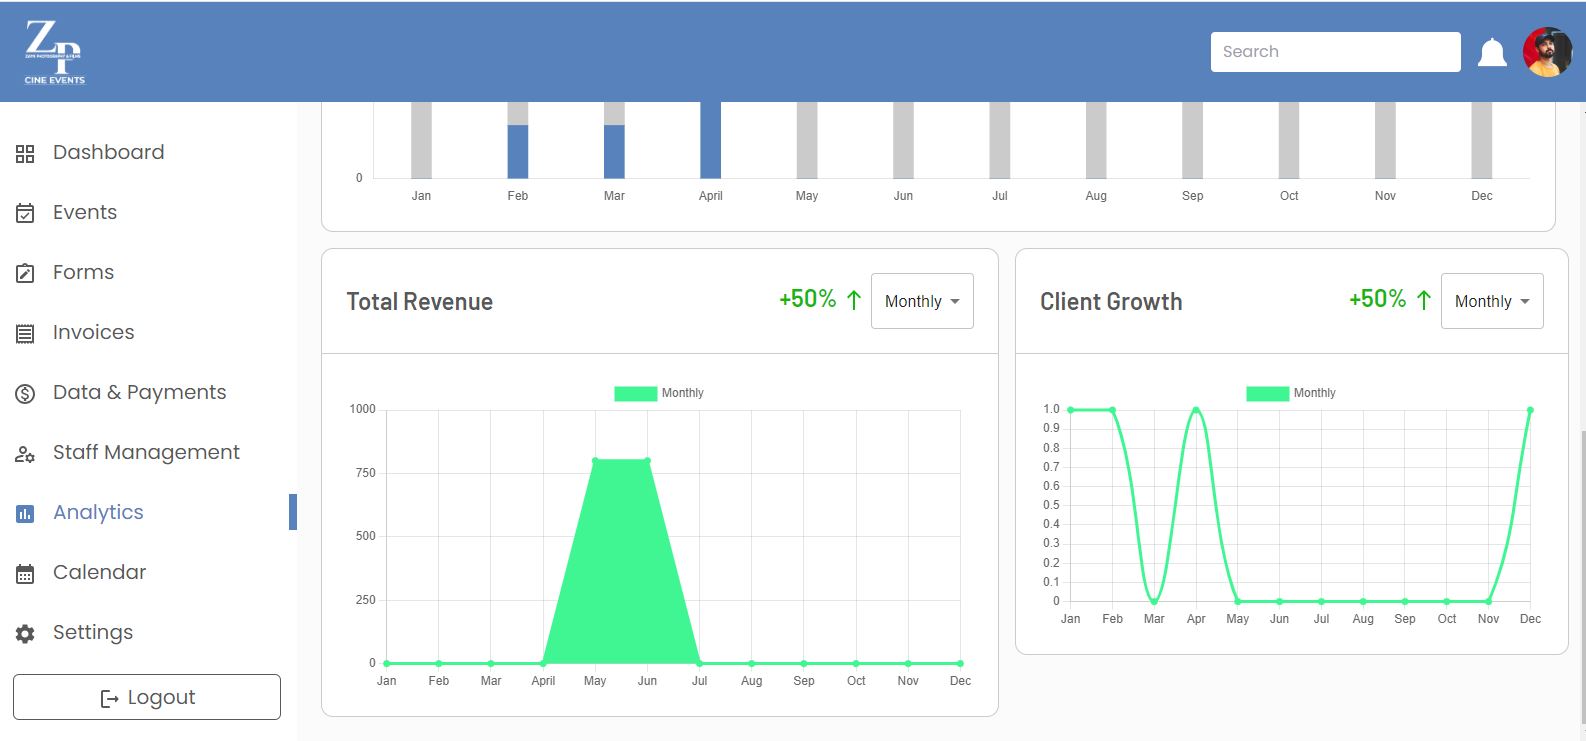The width and height of the screenshot is (1586, 741).
Task: Click the Total Revenue heading
Action: (x=420, y=302)
